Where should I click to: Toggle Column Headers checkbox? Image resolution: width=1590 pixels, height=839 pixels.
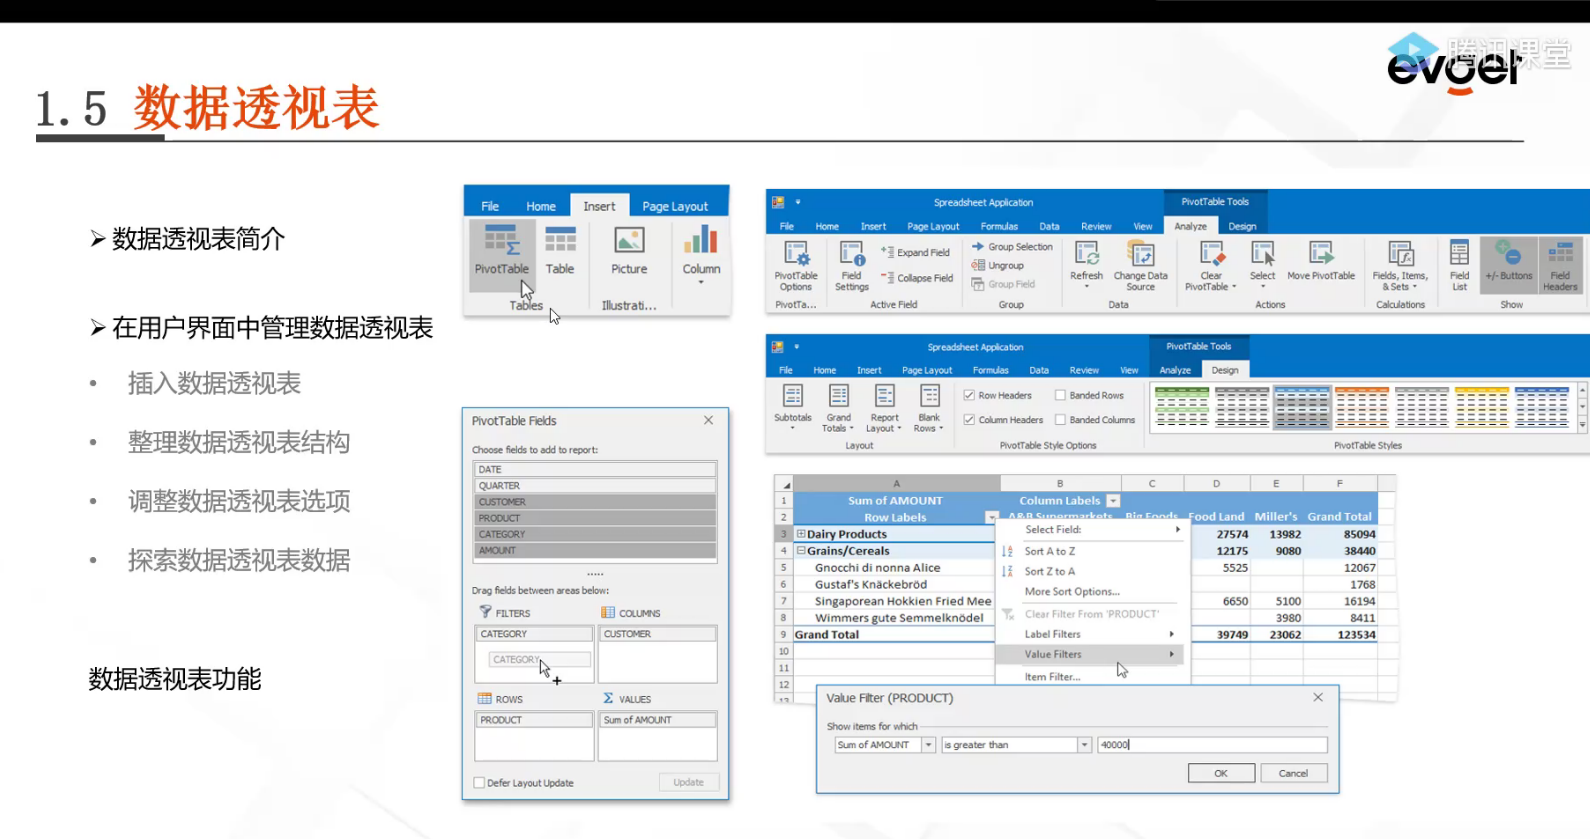[x=969, y=420]
